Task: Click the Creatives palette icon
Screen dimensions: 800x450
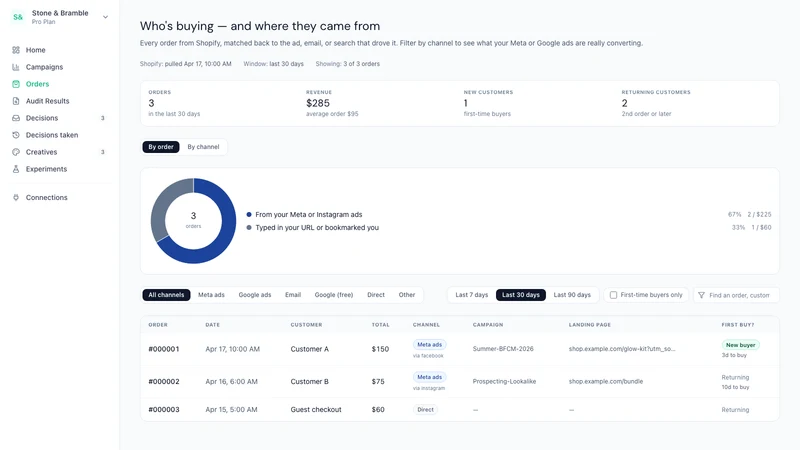Action: [16, 152]
